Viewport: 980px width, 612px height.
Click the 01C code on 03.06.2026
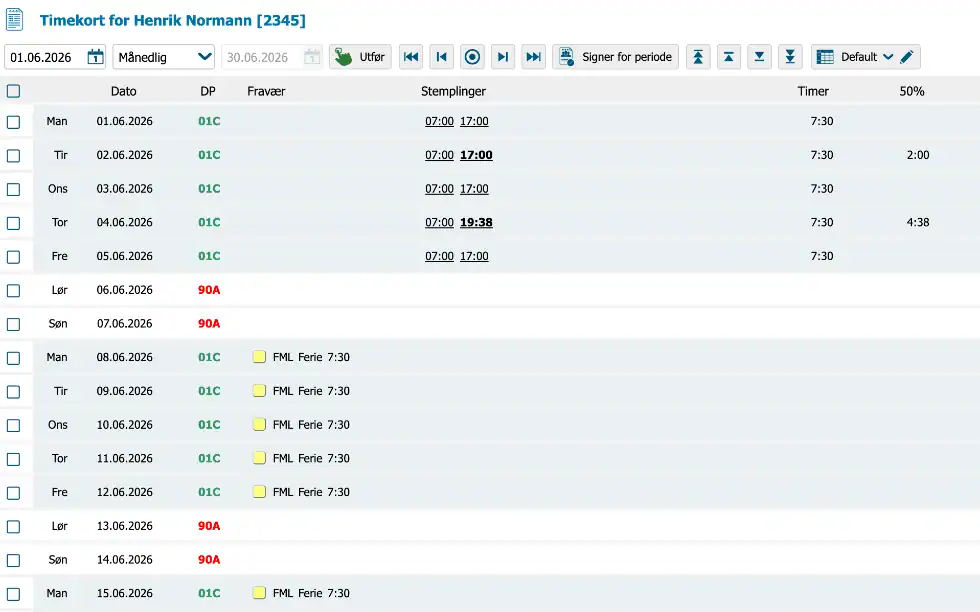tap(209, 189)
